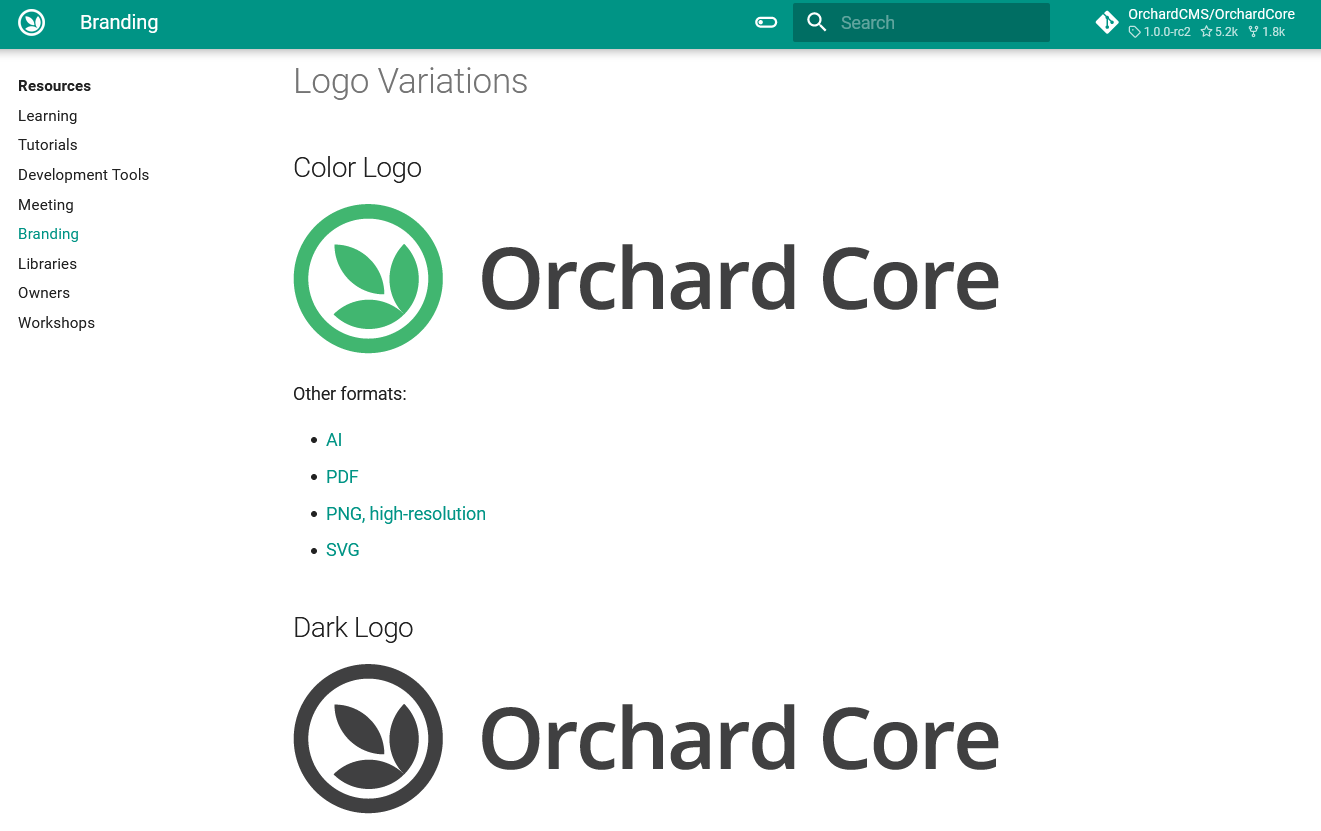
Task: Click the Dark Logo image
Action: click(x=646, y=738)
